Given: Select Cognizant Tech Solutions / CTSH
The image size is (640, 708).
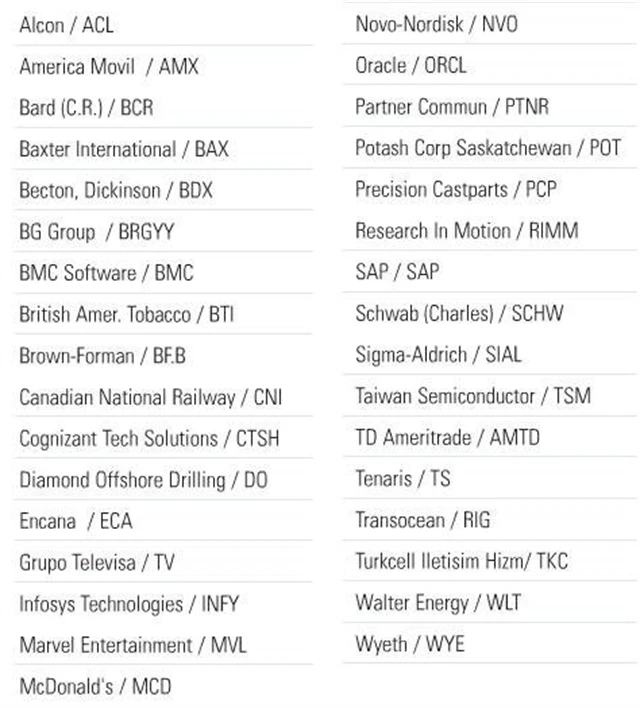Looking at the screenshot, I should [149, 439].
